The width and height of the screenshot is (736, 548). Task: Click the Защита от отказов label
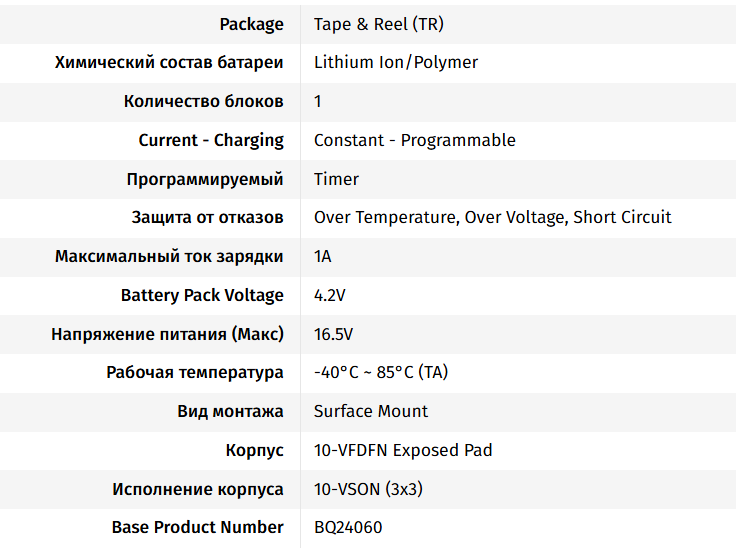(x=207, y=217)
